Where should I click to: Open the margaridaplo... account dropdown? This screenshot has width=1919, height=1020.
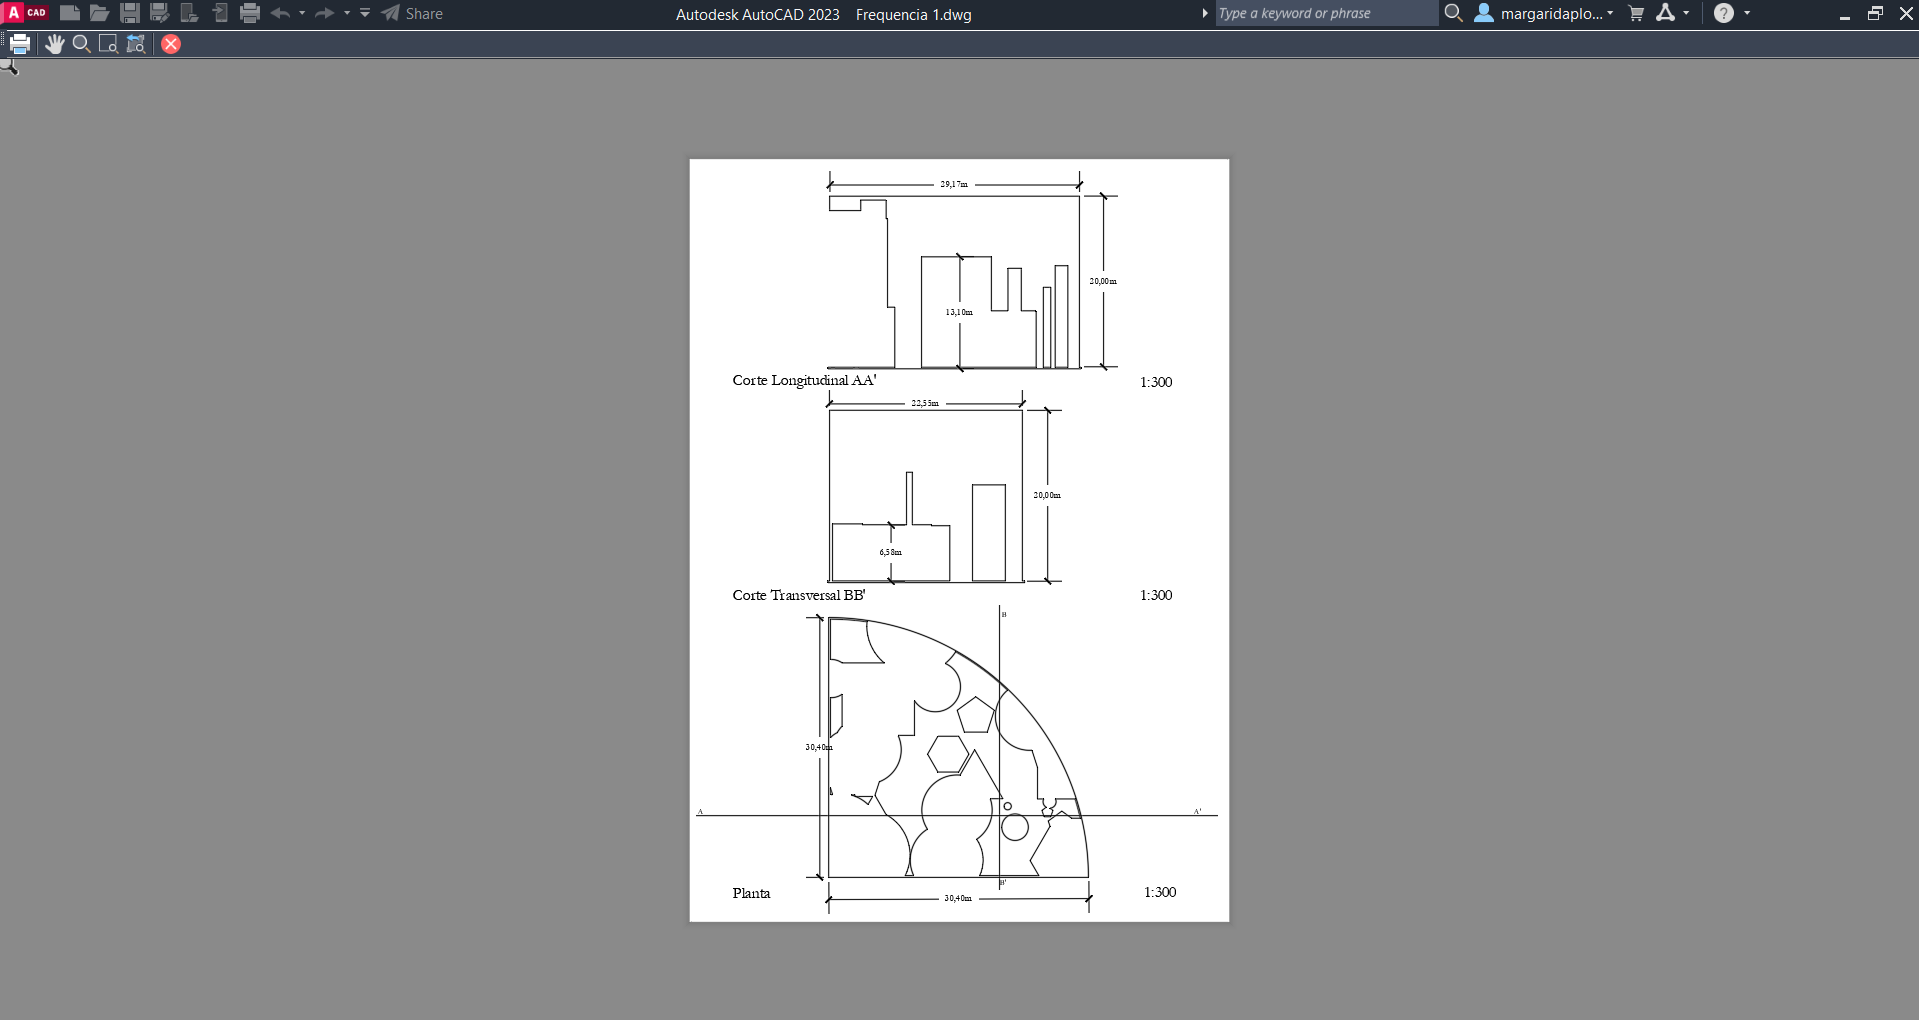point(1557,13)
